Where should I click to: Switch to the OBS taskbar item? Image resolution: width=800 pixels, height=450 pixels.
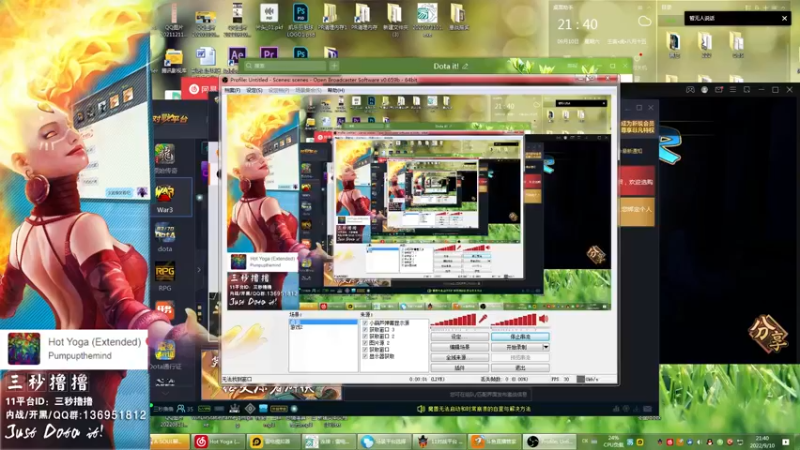[549, 441]
